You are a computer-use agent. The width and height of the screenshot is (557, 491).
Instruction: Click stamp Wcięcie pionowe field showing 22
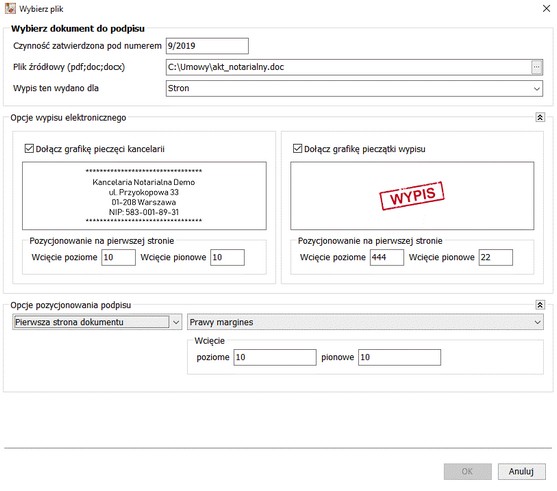click(496, 257)
